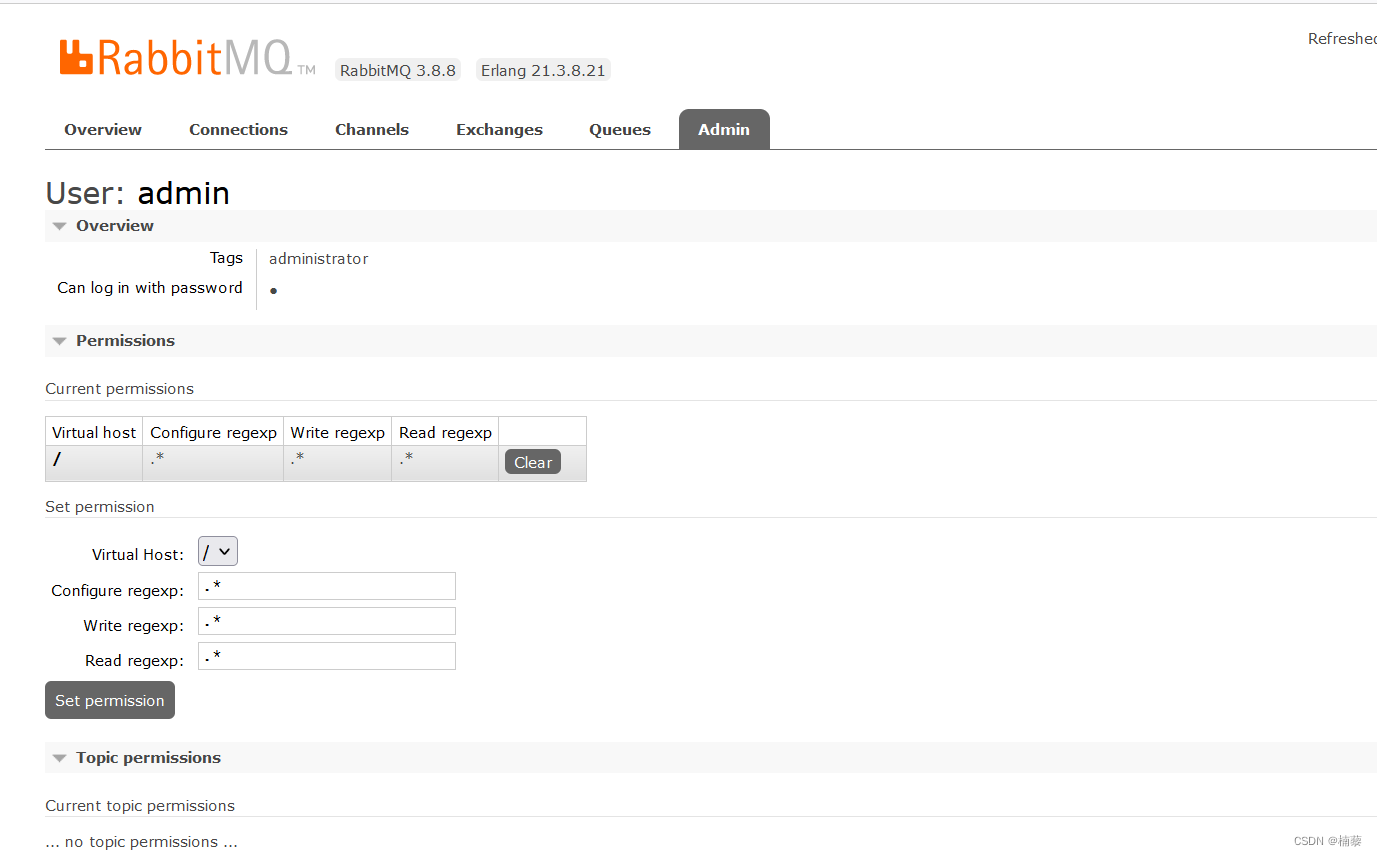Focus the Read regexp input field
Viewport: 1377px width, 856px height.
tap(327, 656)
